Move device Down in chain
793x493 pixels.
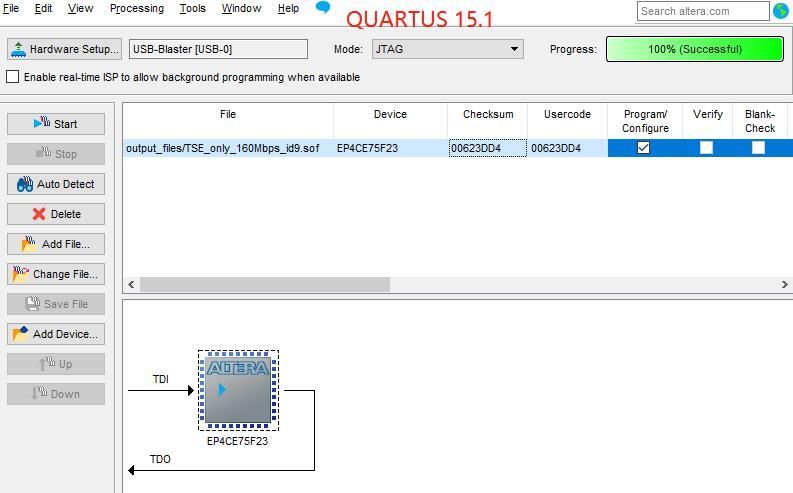[56, 394]
